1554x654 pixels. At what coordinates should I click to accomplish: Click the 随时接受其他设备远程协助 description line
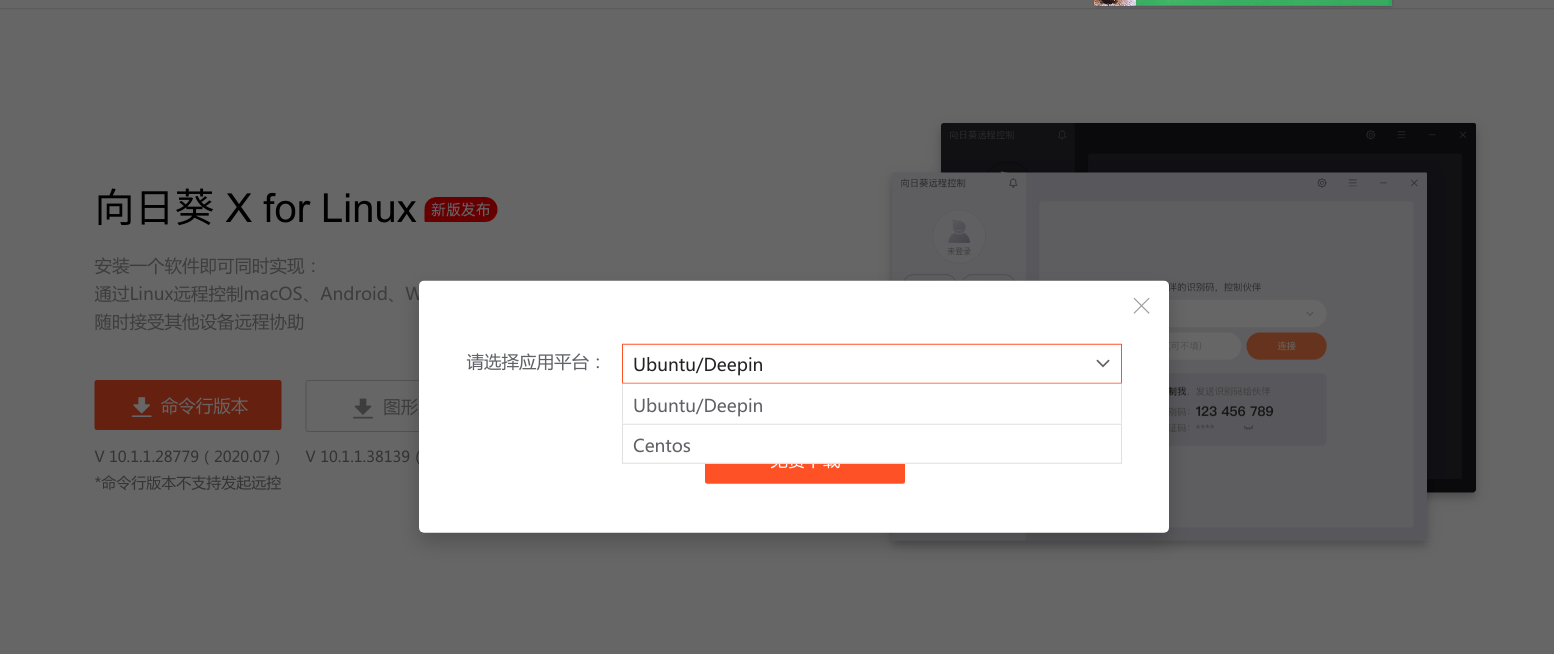199,322
